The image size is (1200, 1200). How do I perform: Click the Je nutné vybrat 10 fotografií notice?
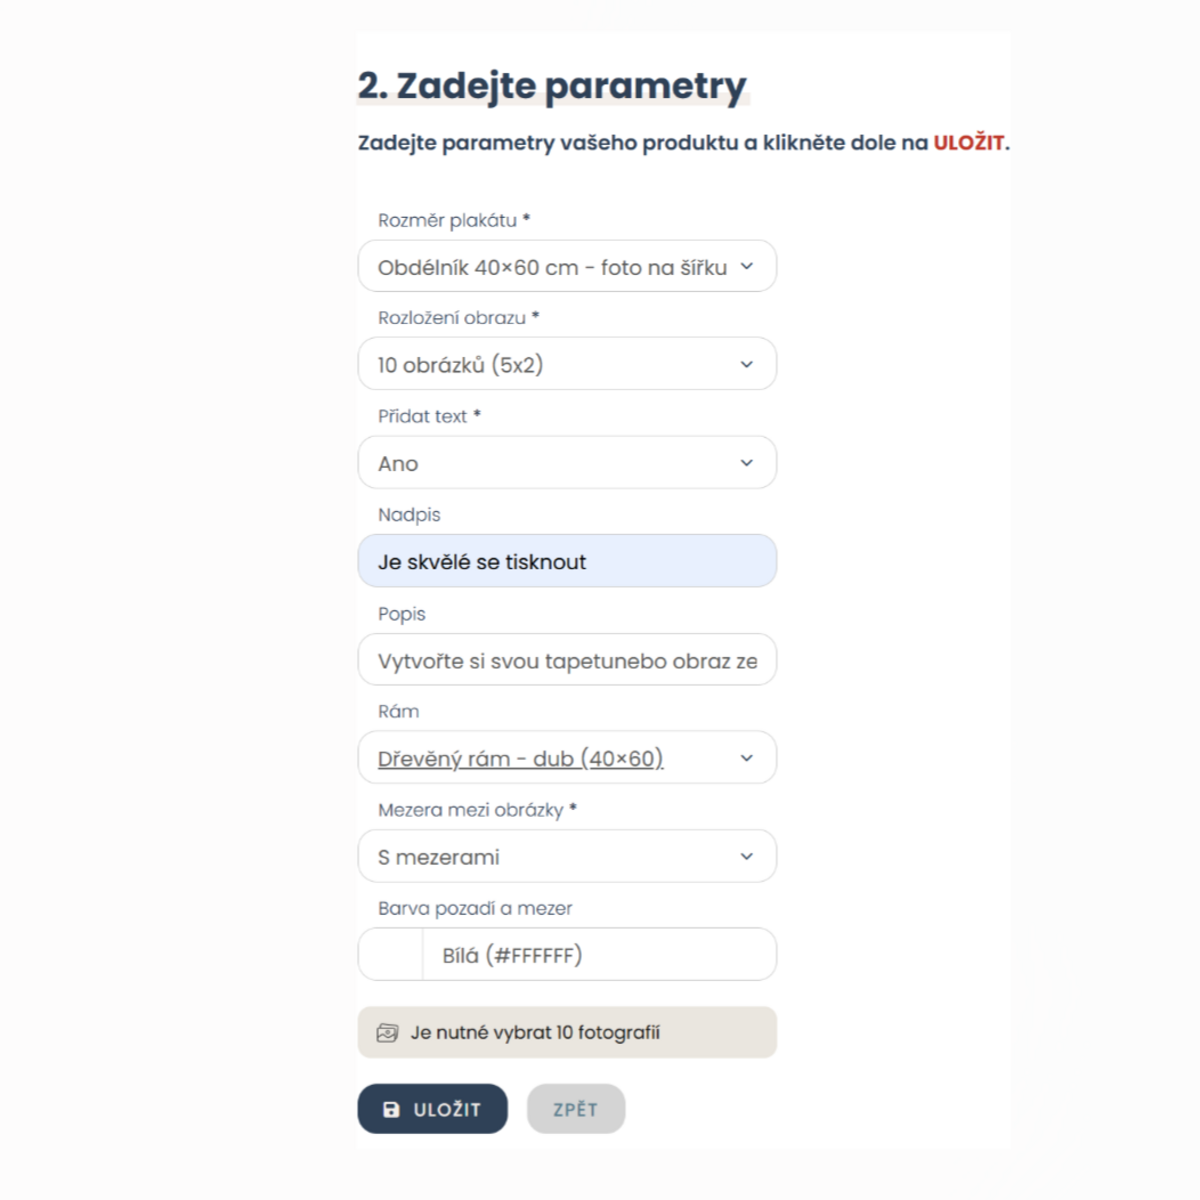tap(567, 1033)
